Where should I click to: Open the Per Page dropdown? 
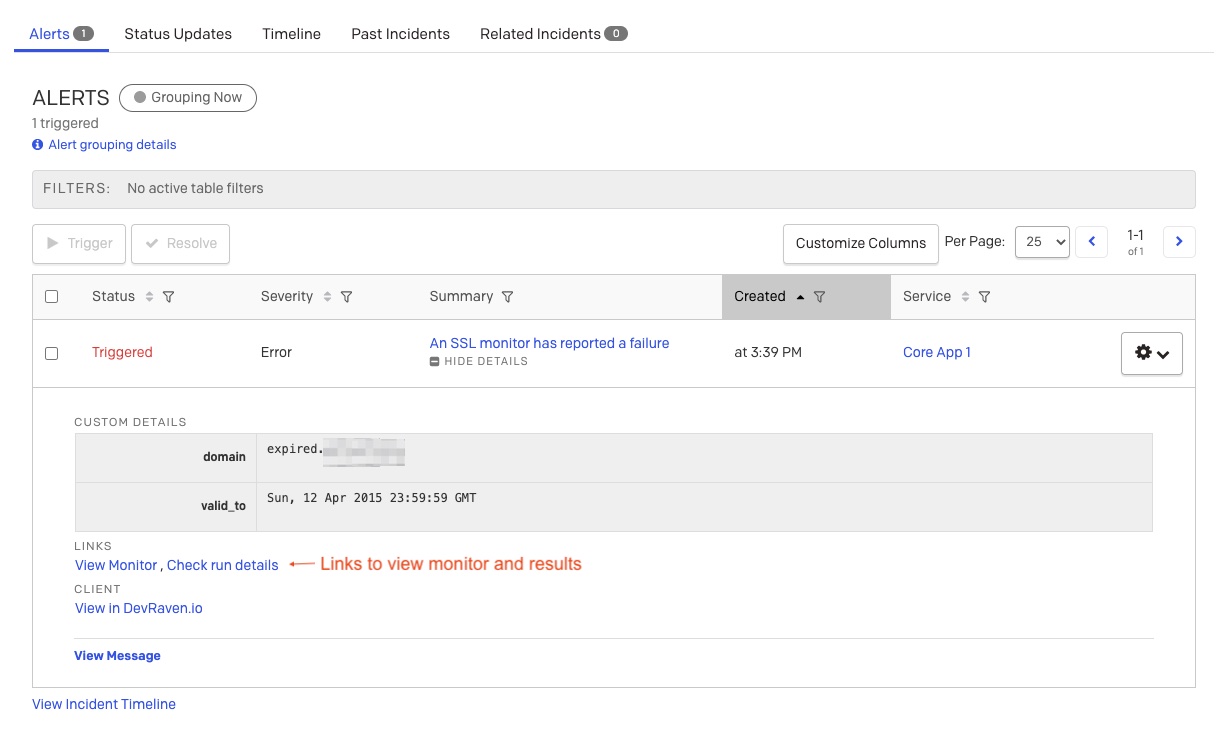coord(1042,241)
